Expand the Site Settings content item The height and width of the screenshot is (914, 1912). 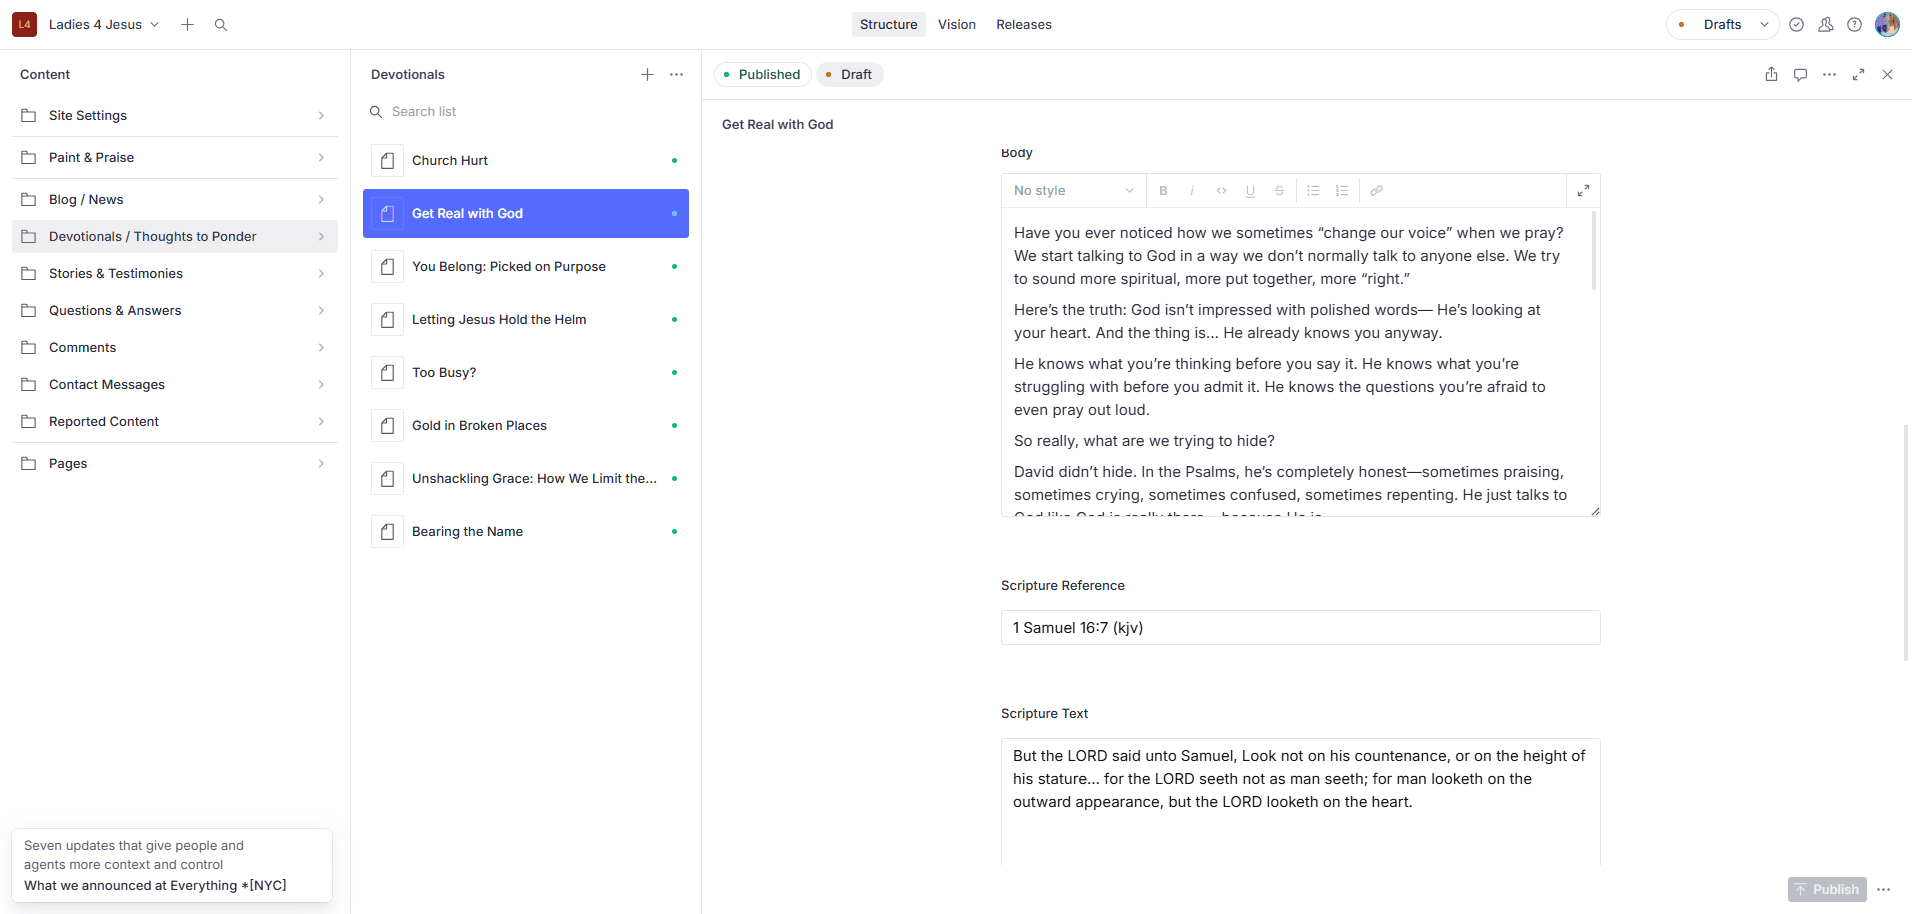tap(175, 116)
